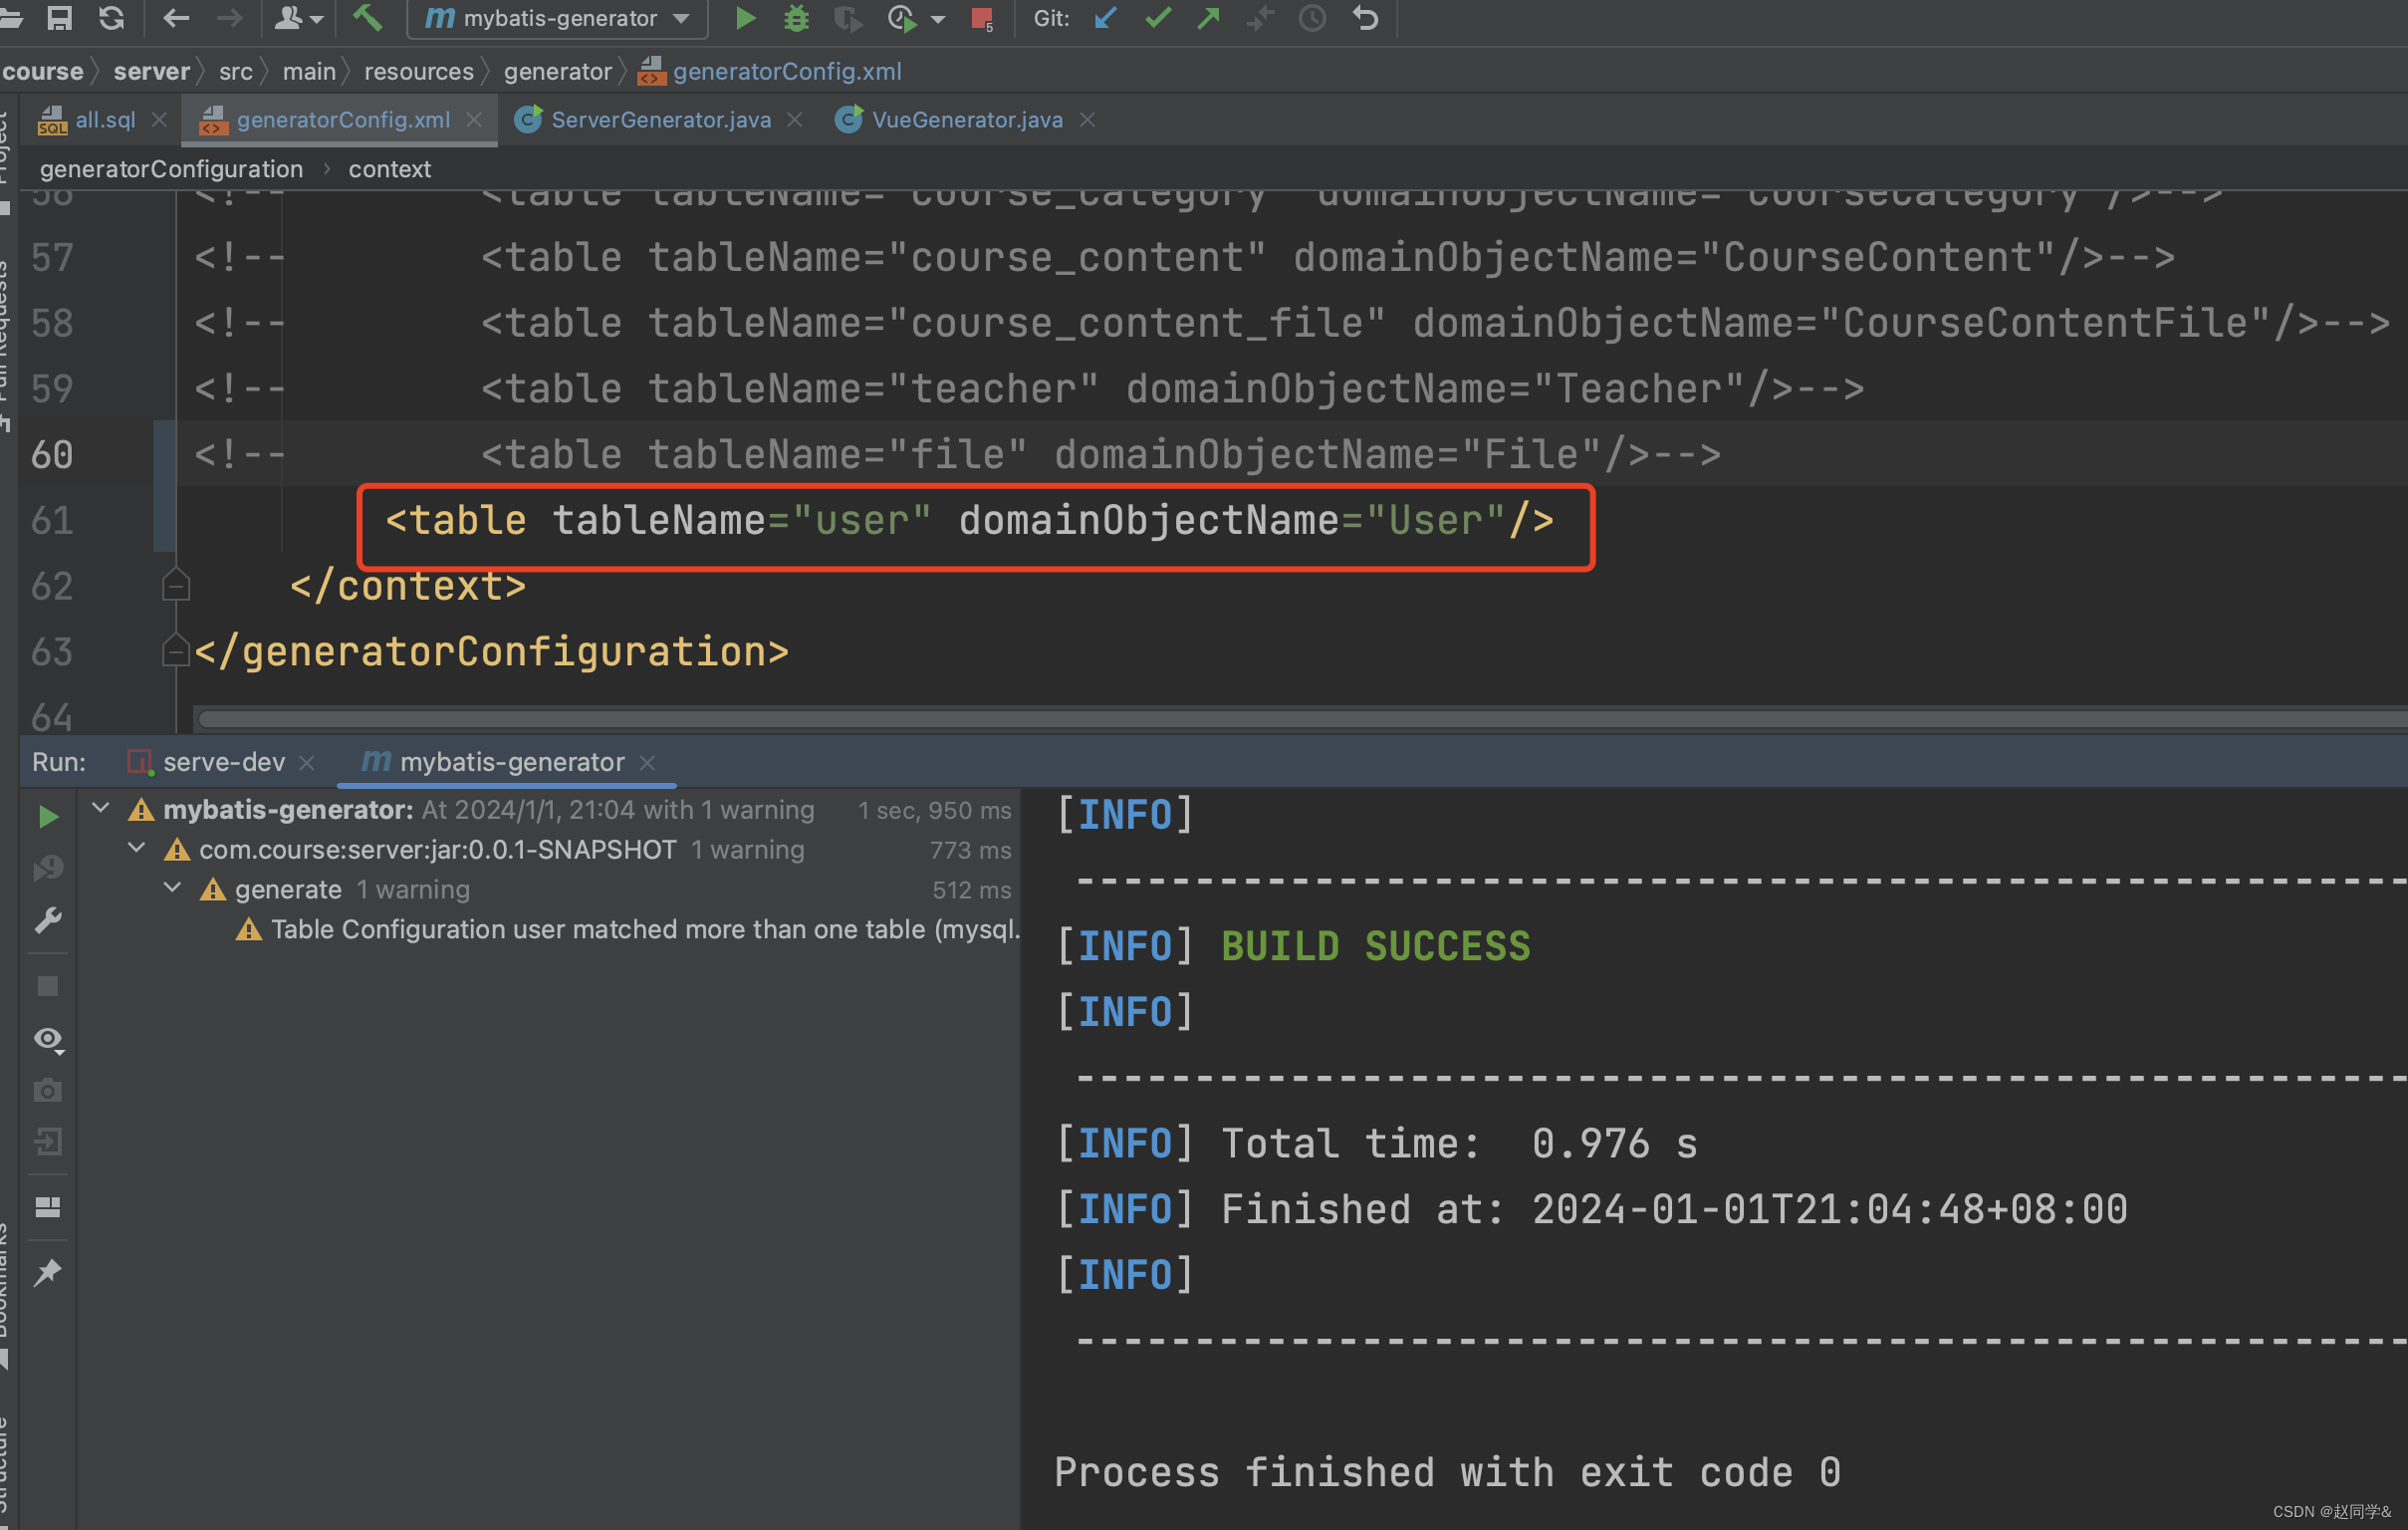Open generator in the breadcrumb path
The width and height of the screenshot is (2408, 1530).
[x=557, y=71]
